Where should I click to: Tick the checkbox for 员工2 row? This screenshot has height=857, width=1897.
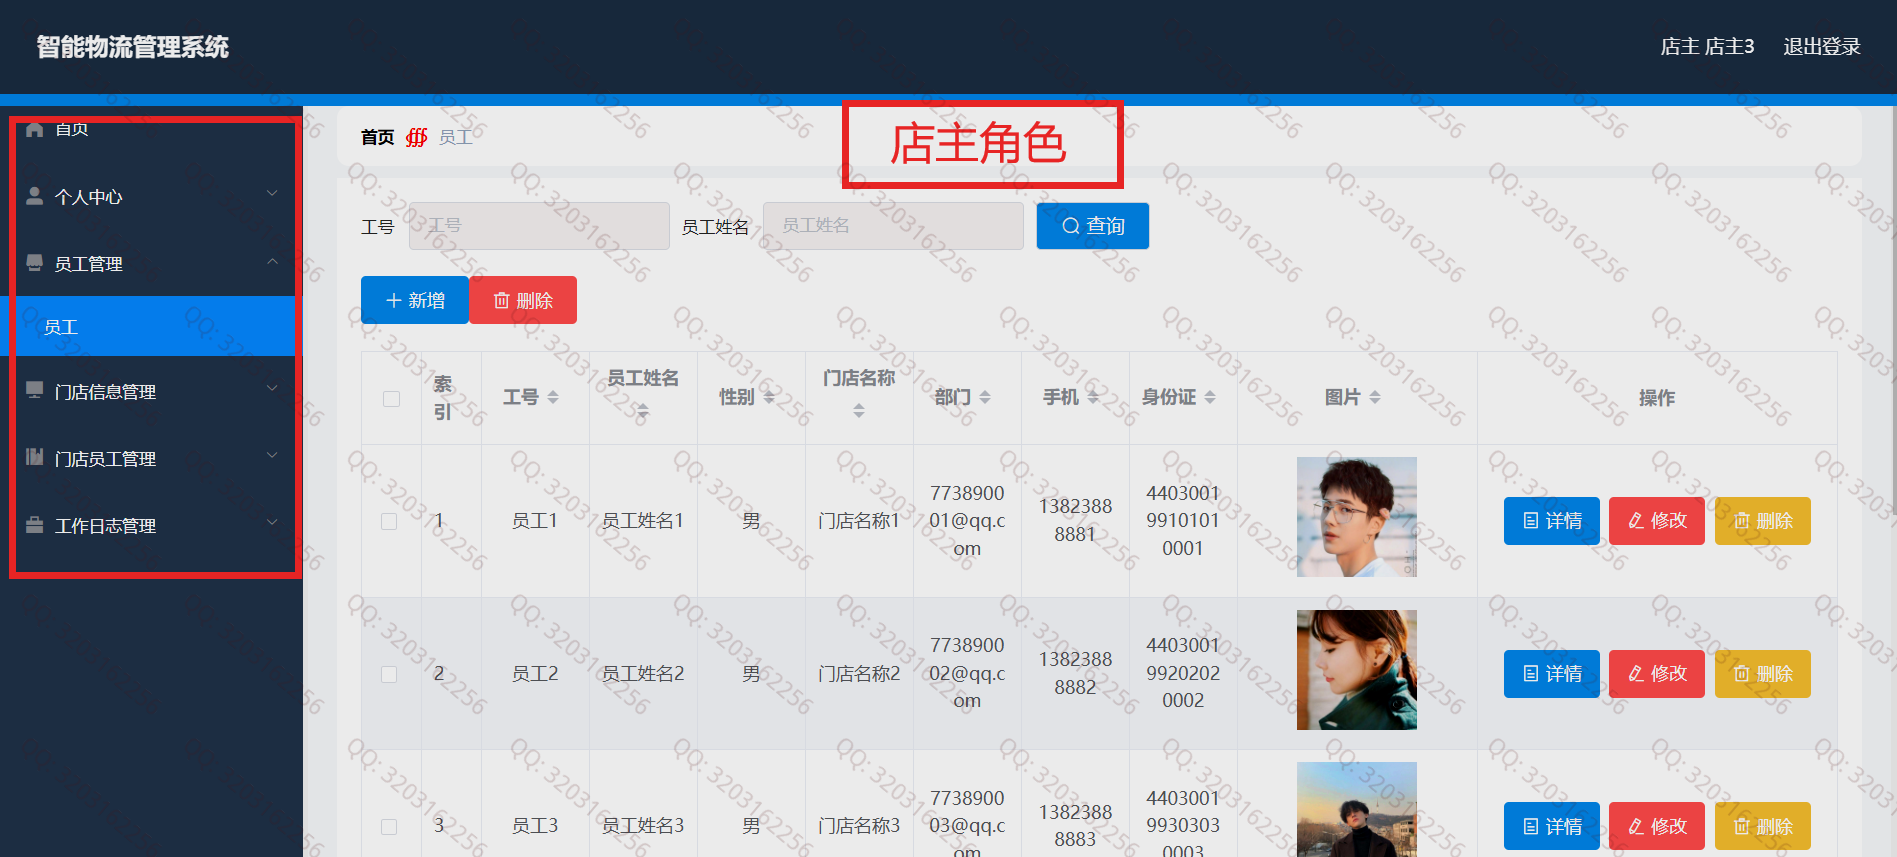pyautogui.click(x=389, y=674)
